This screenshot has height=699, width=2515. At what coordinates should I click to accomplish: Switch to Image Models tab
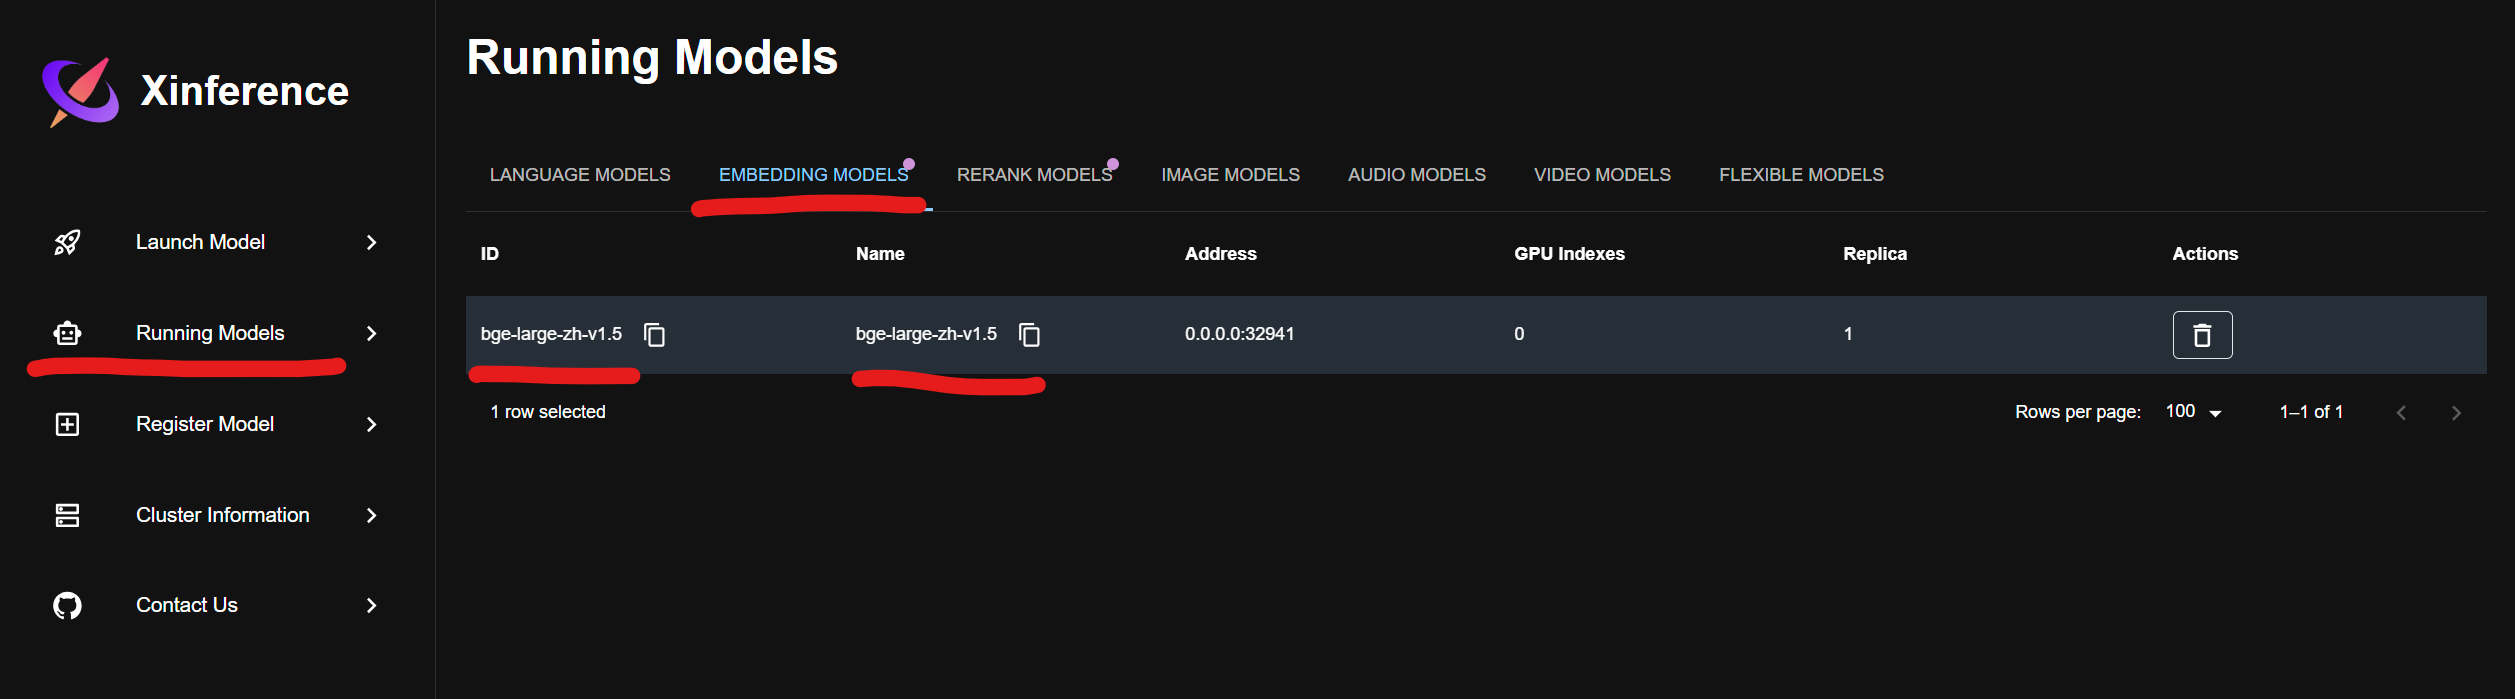pos(1230,175)
